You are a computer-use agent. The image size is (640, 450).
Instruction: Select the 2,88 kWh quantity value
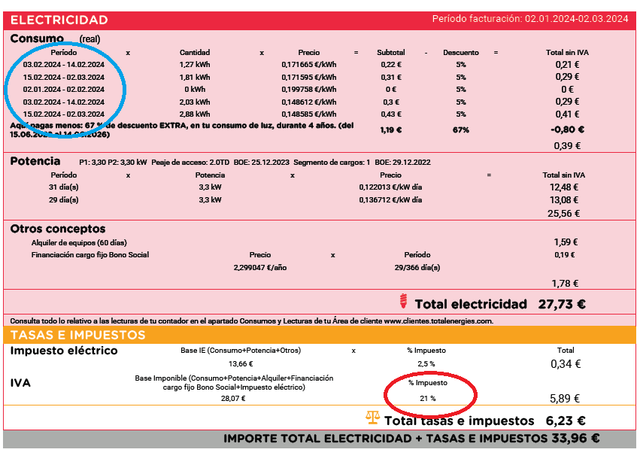[x=195, y=114]
